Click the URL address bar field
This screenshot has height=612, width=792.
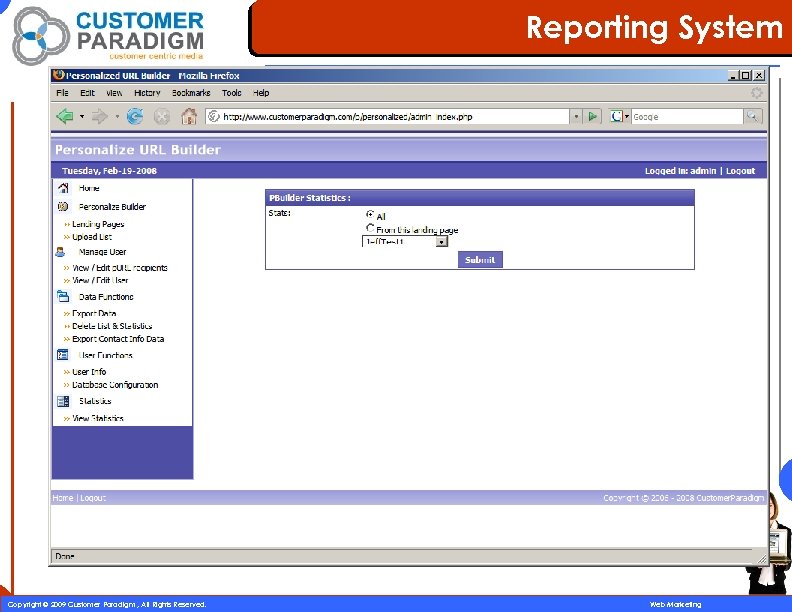point(387,117)
